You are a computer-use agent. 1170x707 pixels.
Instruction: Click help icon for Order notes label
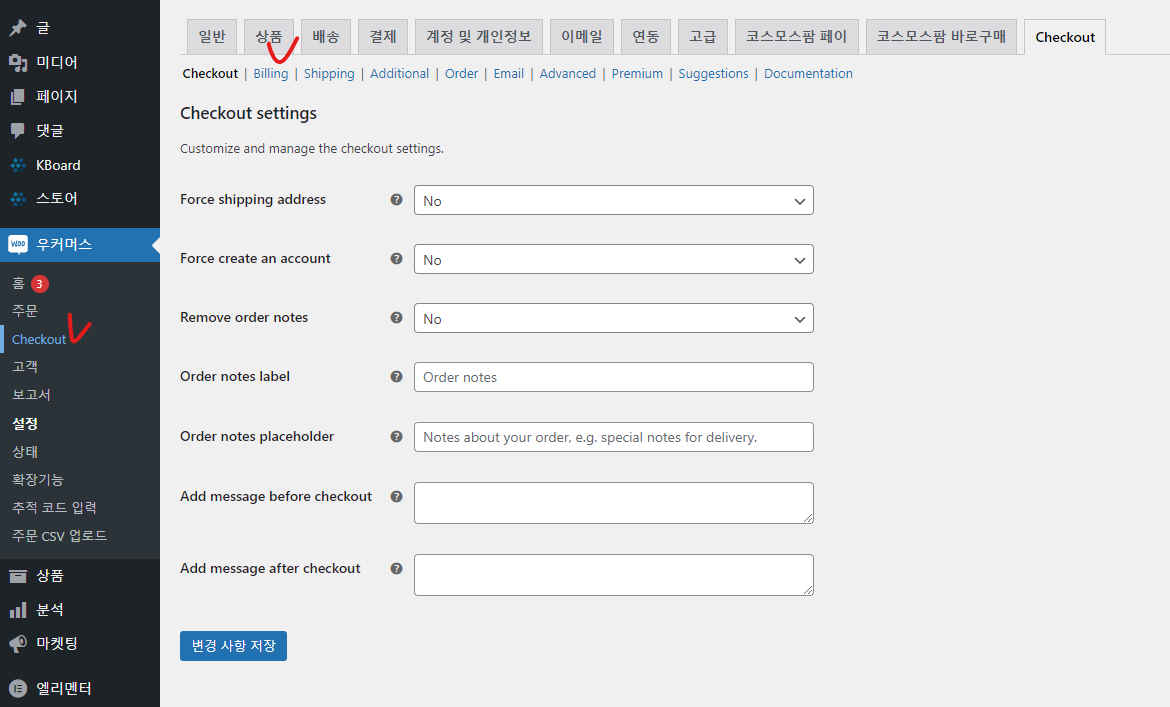coord(396,376)
